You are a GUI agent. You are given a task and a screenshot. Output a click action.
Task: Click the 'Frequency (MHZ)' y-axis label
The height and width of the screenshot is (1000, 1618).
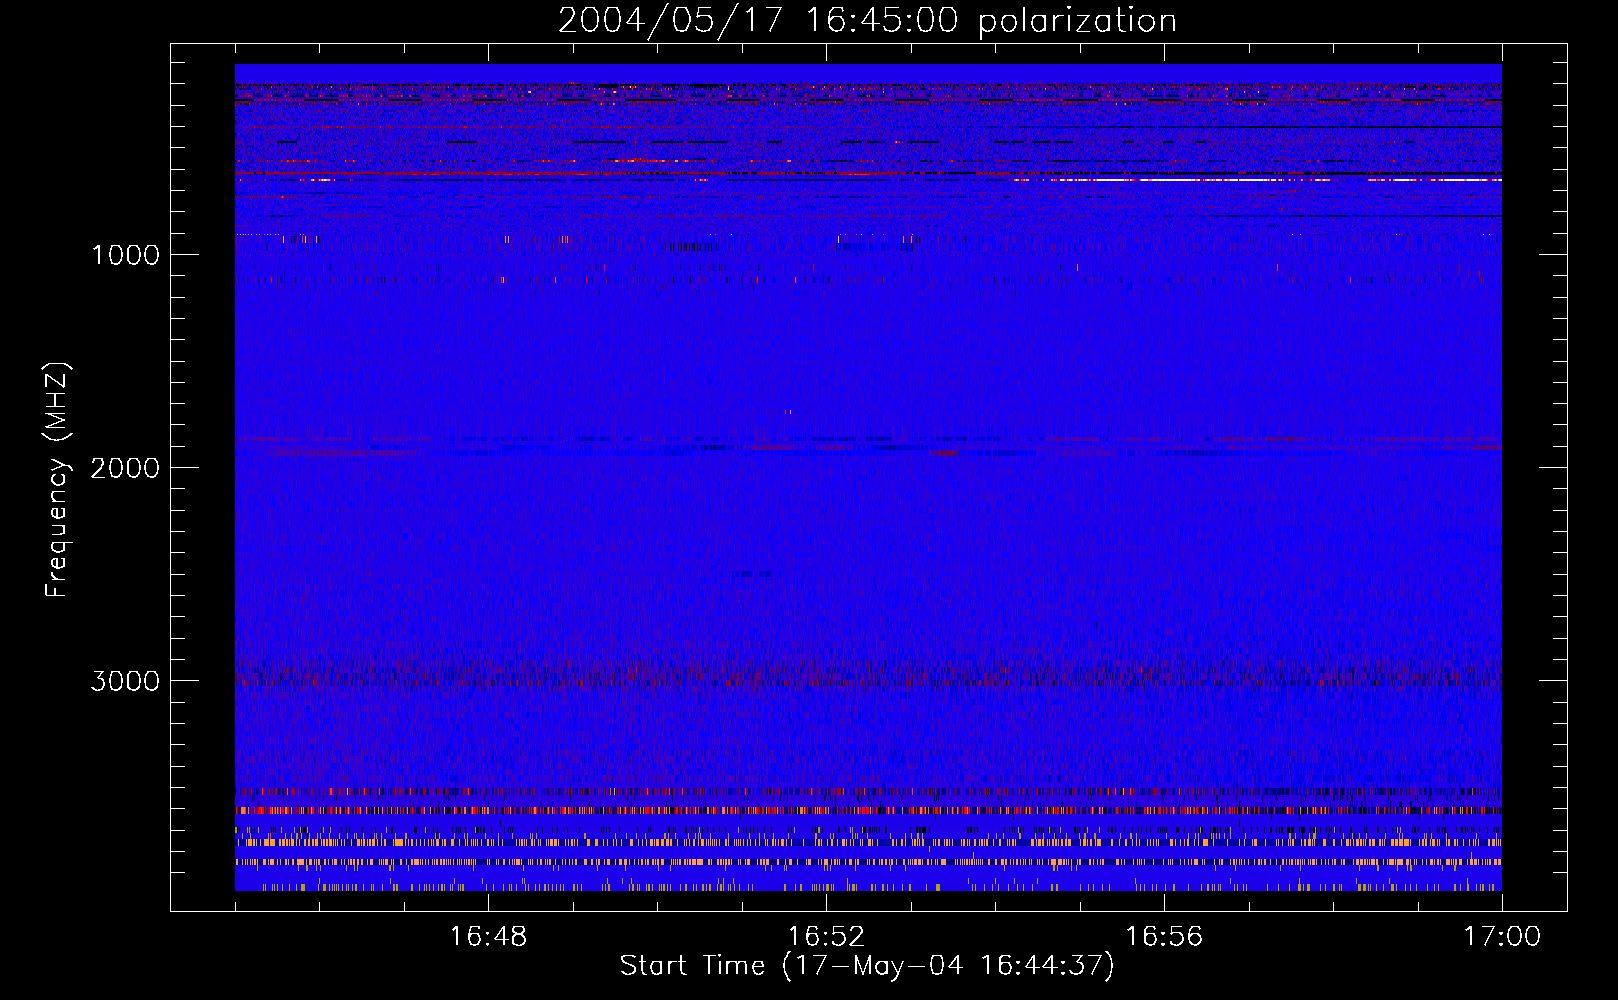click(57, 480)
